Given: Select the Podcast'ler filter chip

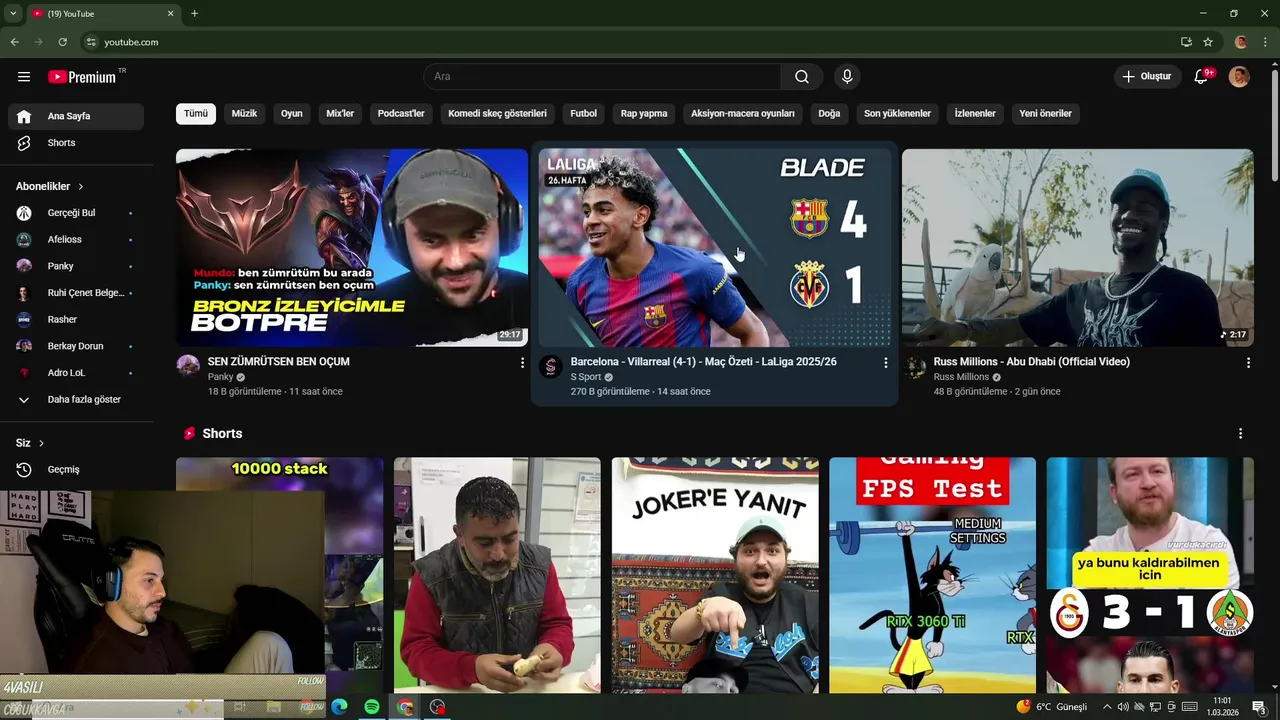Looking at the screenshot, I should tap(401, 114).
